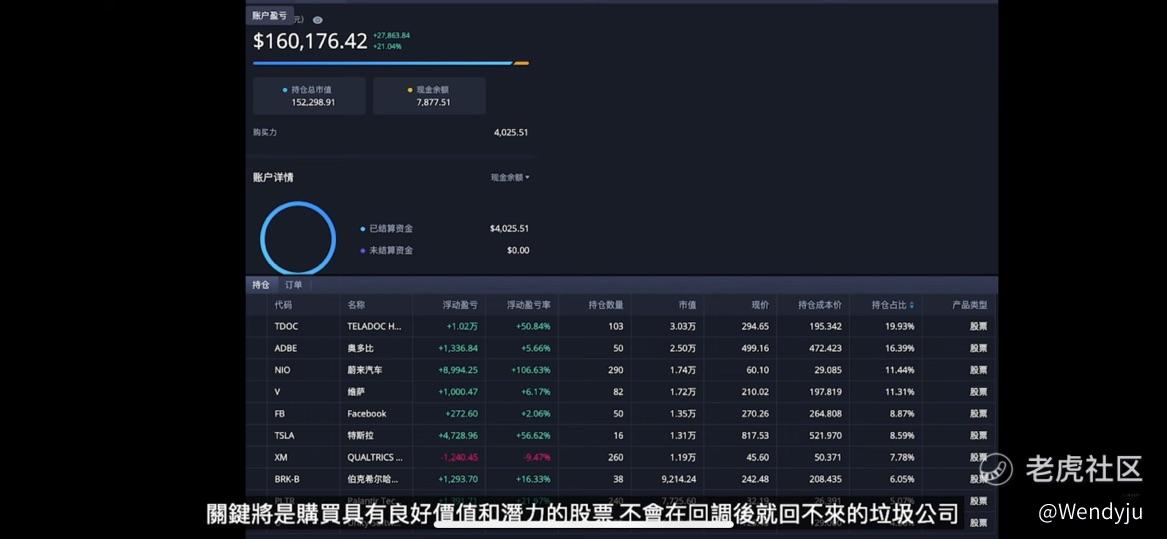Switch to the 订单 tab
The width and height of the screenshot is (1167, 539).
point(293,284)
